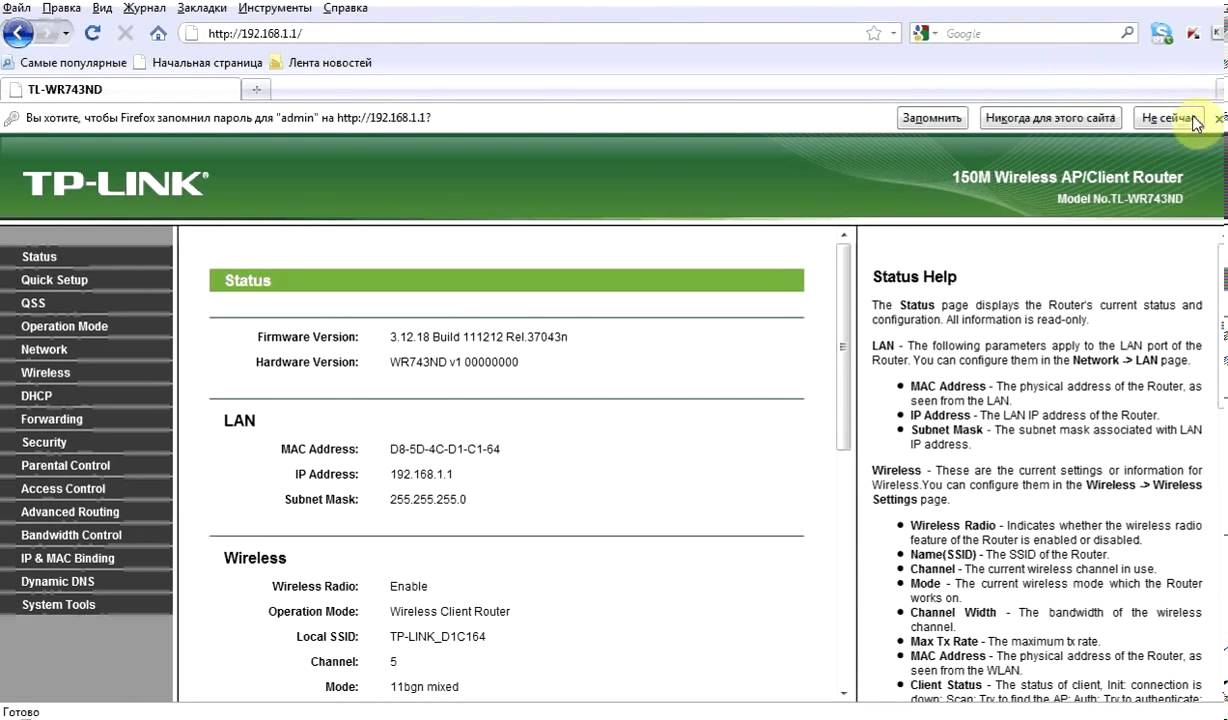Open System Tools in the sidebar
Image resolution: width=1228 pixels, height=720 pixels.
point(86,605)
